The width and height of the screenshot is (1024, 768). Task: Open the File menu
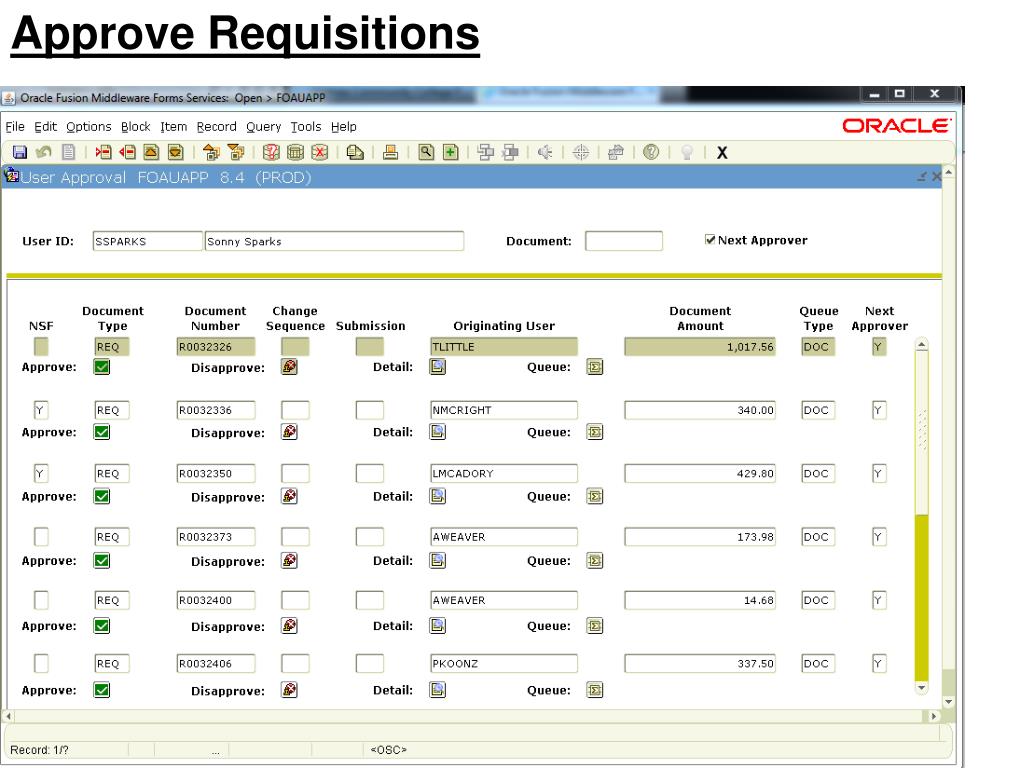(x=15, y=127)
